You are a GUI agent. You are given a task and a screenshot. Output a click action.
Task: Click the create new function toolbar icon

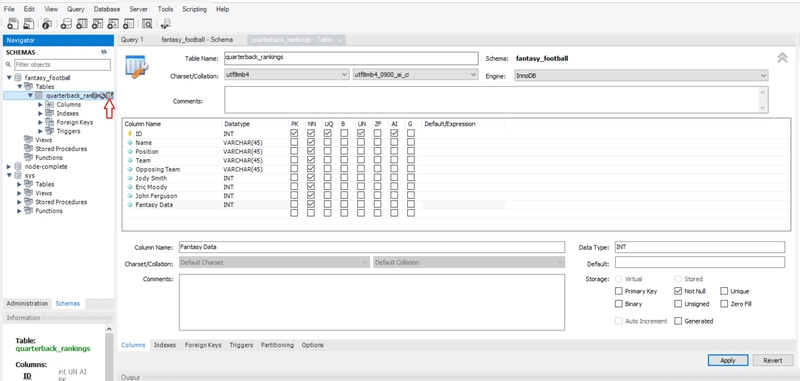pyautogui.click(x=129, y=23)
